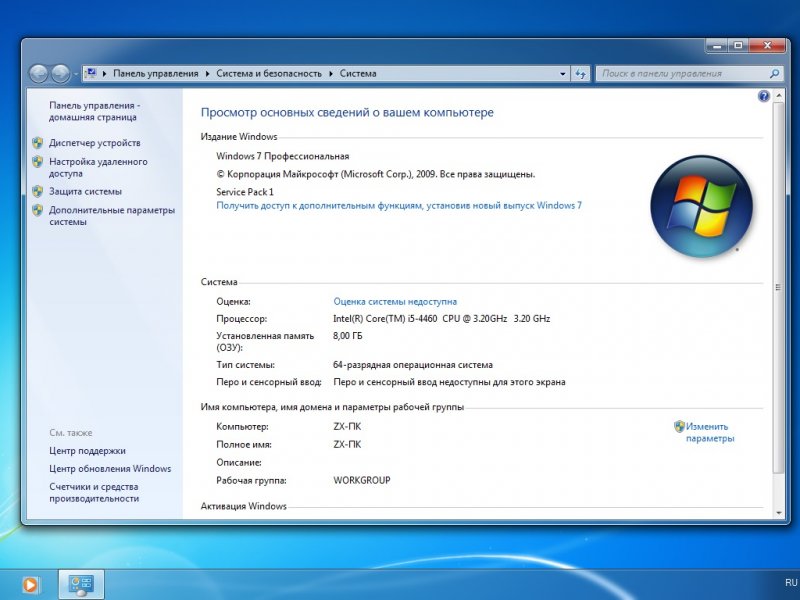Open Панель управления - домашняя страница

click(x=94, y=111)
